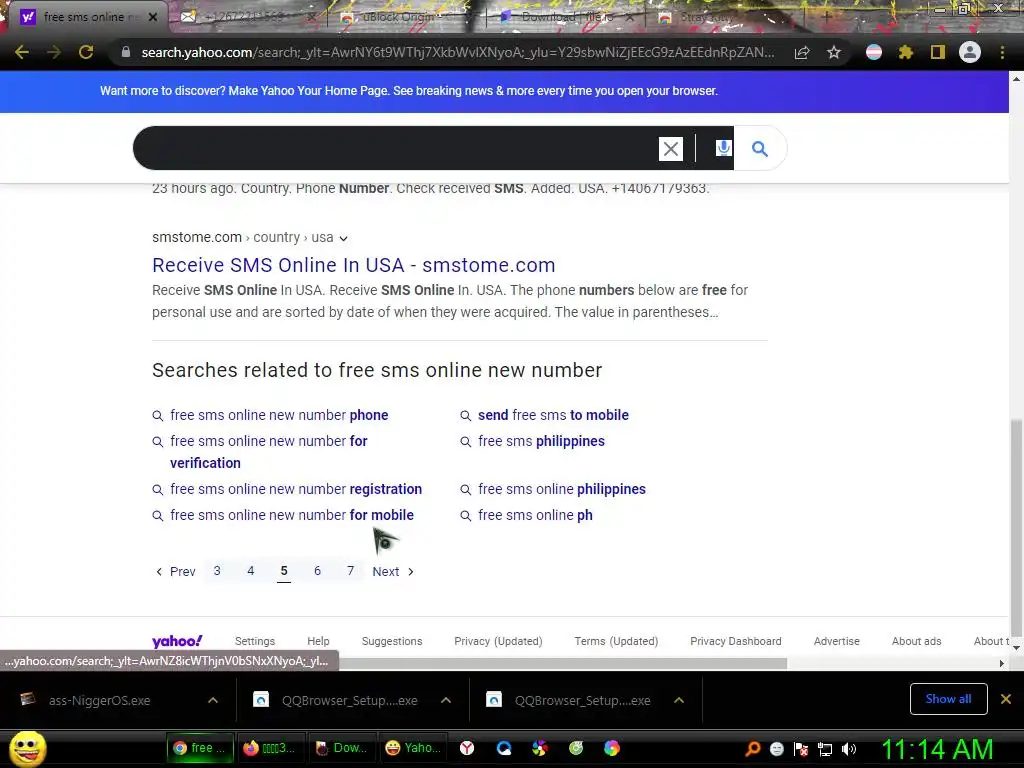Go to results page 3
Image resolution: width=1024 pixels, height=768 pixels.
click(217, 571)
